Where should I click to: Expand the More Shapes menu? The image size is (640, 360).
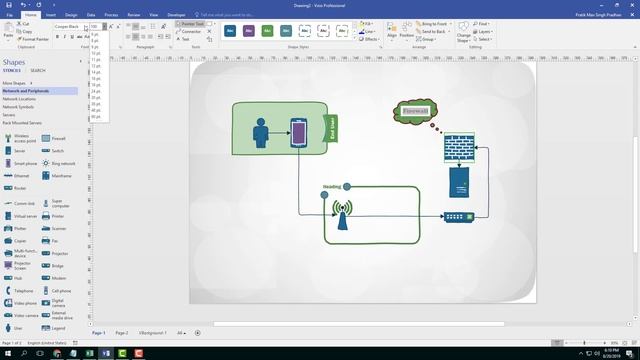click(17, 83)
